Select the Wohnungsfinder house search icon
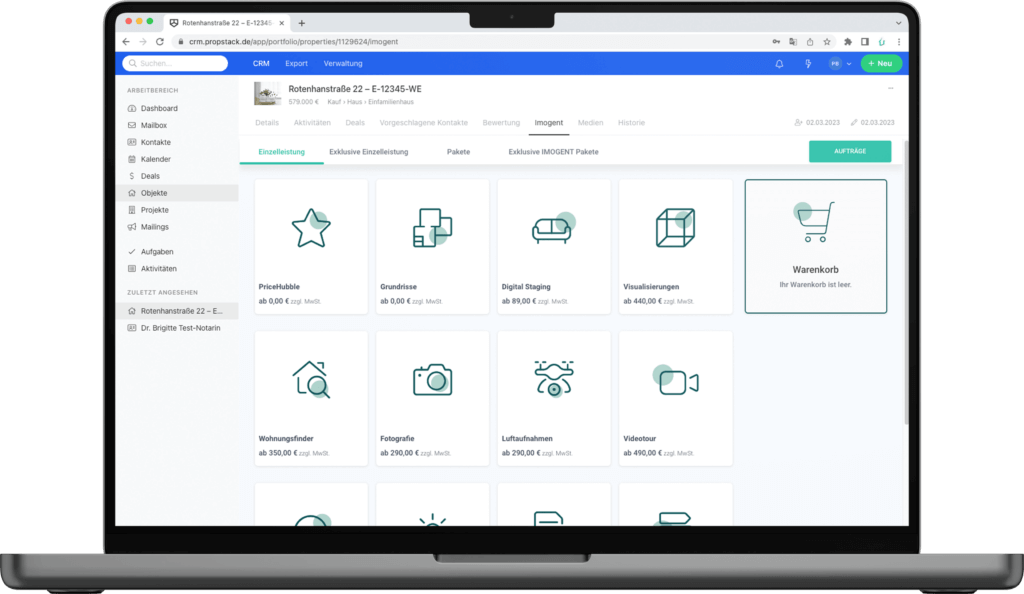Screen dimensions: 1024x594 pyautogui.click(x=311, y=379)
